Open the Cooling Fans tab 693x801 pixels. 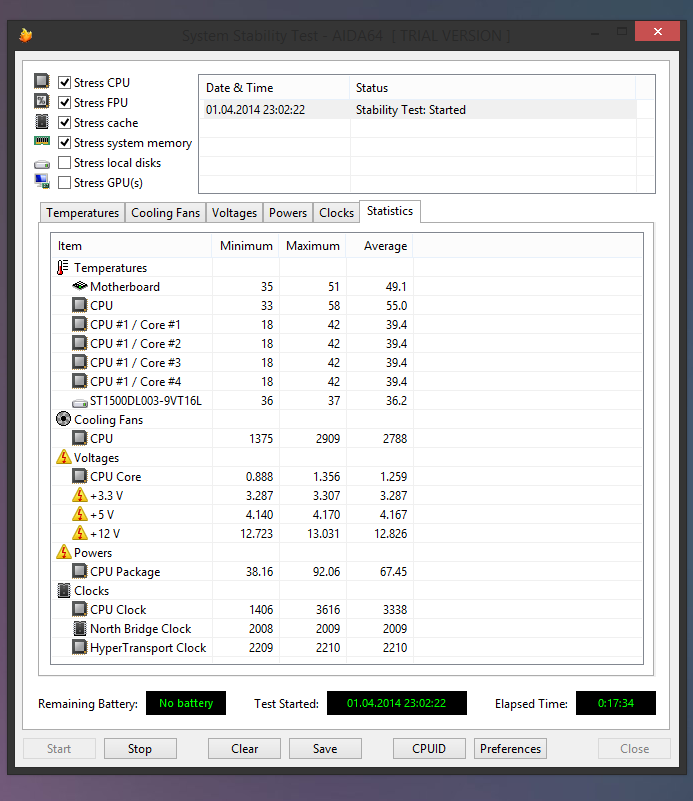pyautogui.click(x=165, y=213)
